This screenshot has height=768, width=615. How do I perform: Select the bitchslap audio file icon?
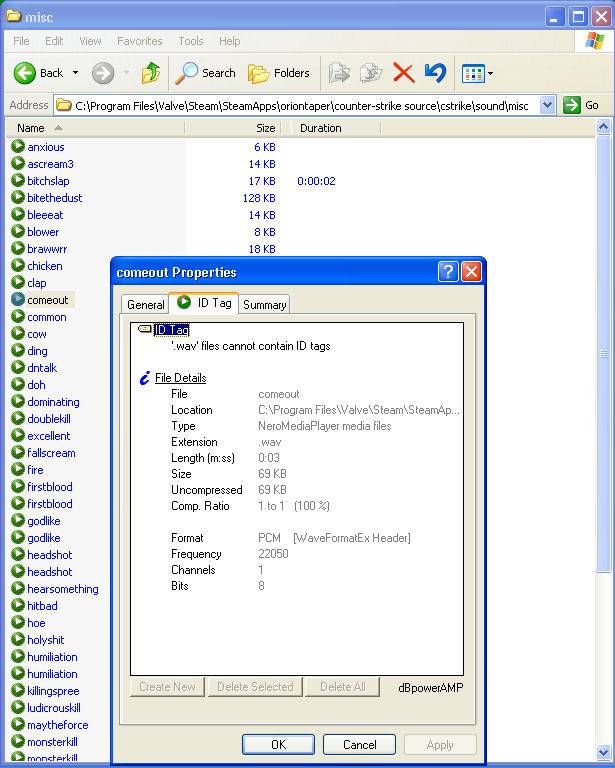pos(18,181)
